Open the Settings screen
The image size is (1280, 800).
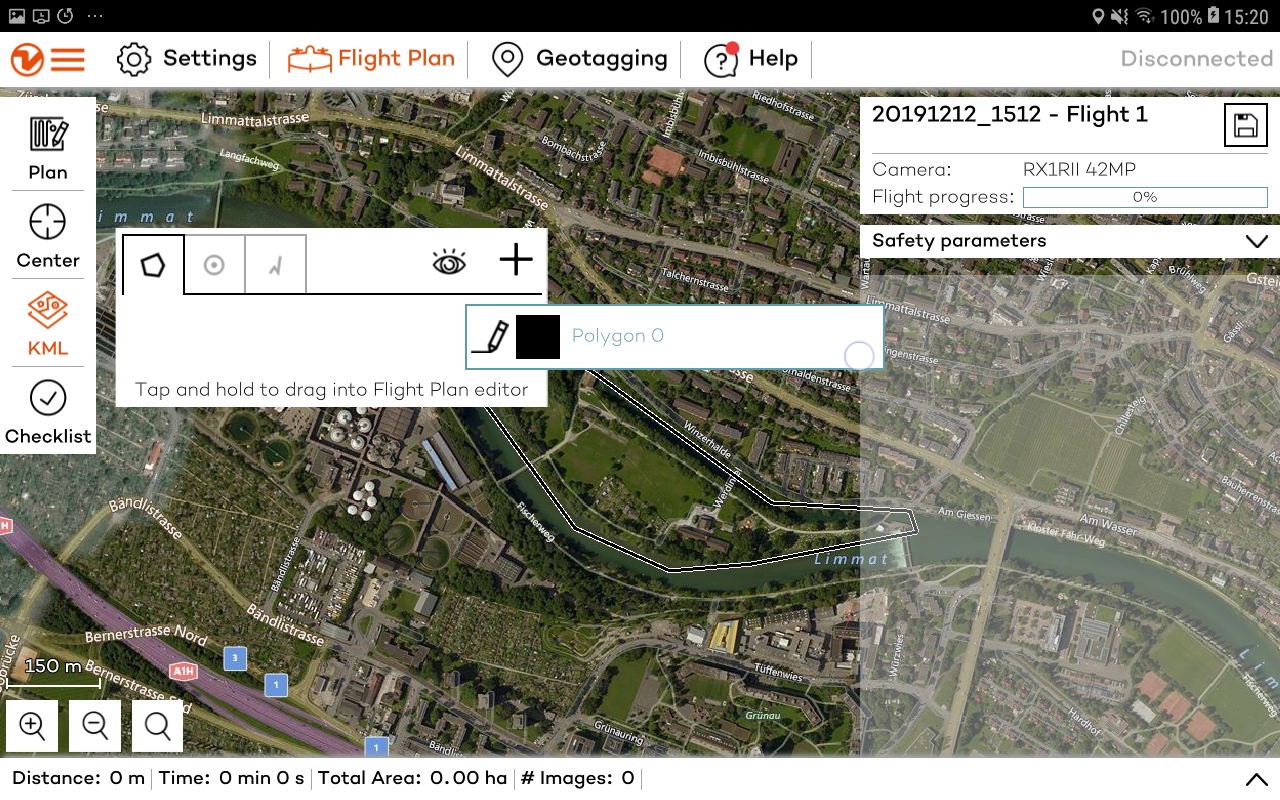click(x=186, y=58)
